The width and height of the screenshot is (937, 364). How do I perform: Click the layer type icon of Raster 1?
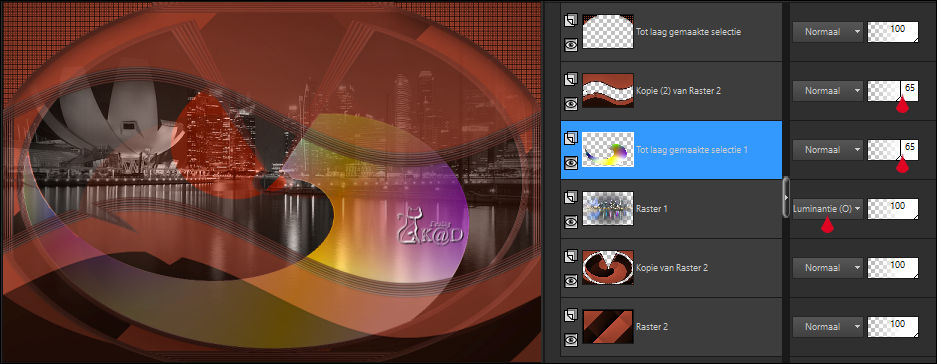571,197
